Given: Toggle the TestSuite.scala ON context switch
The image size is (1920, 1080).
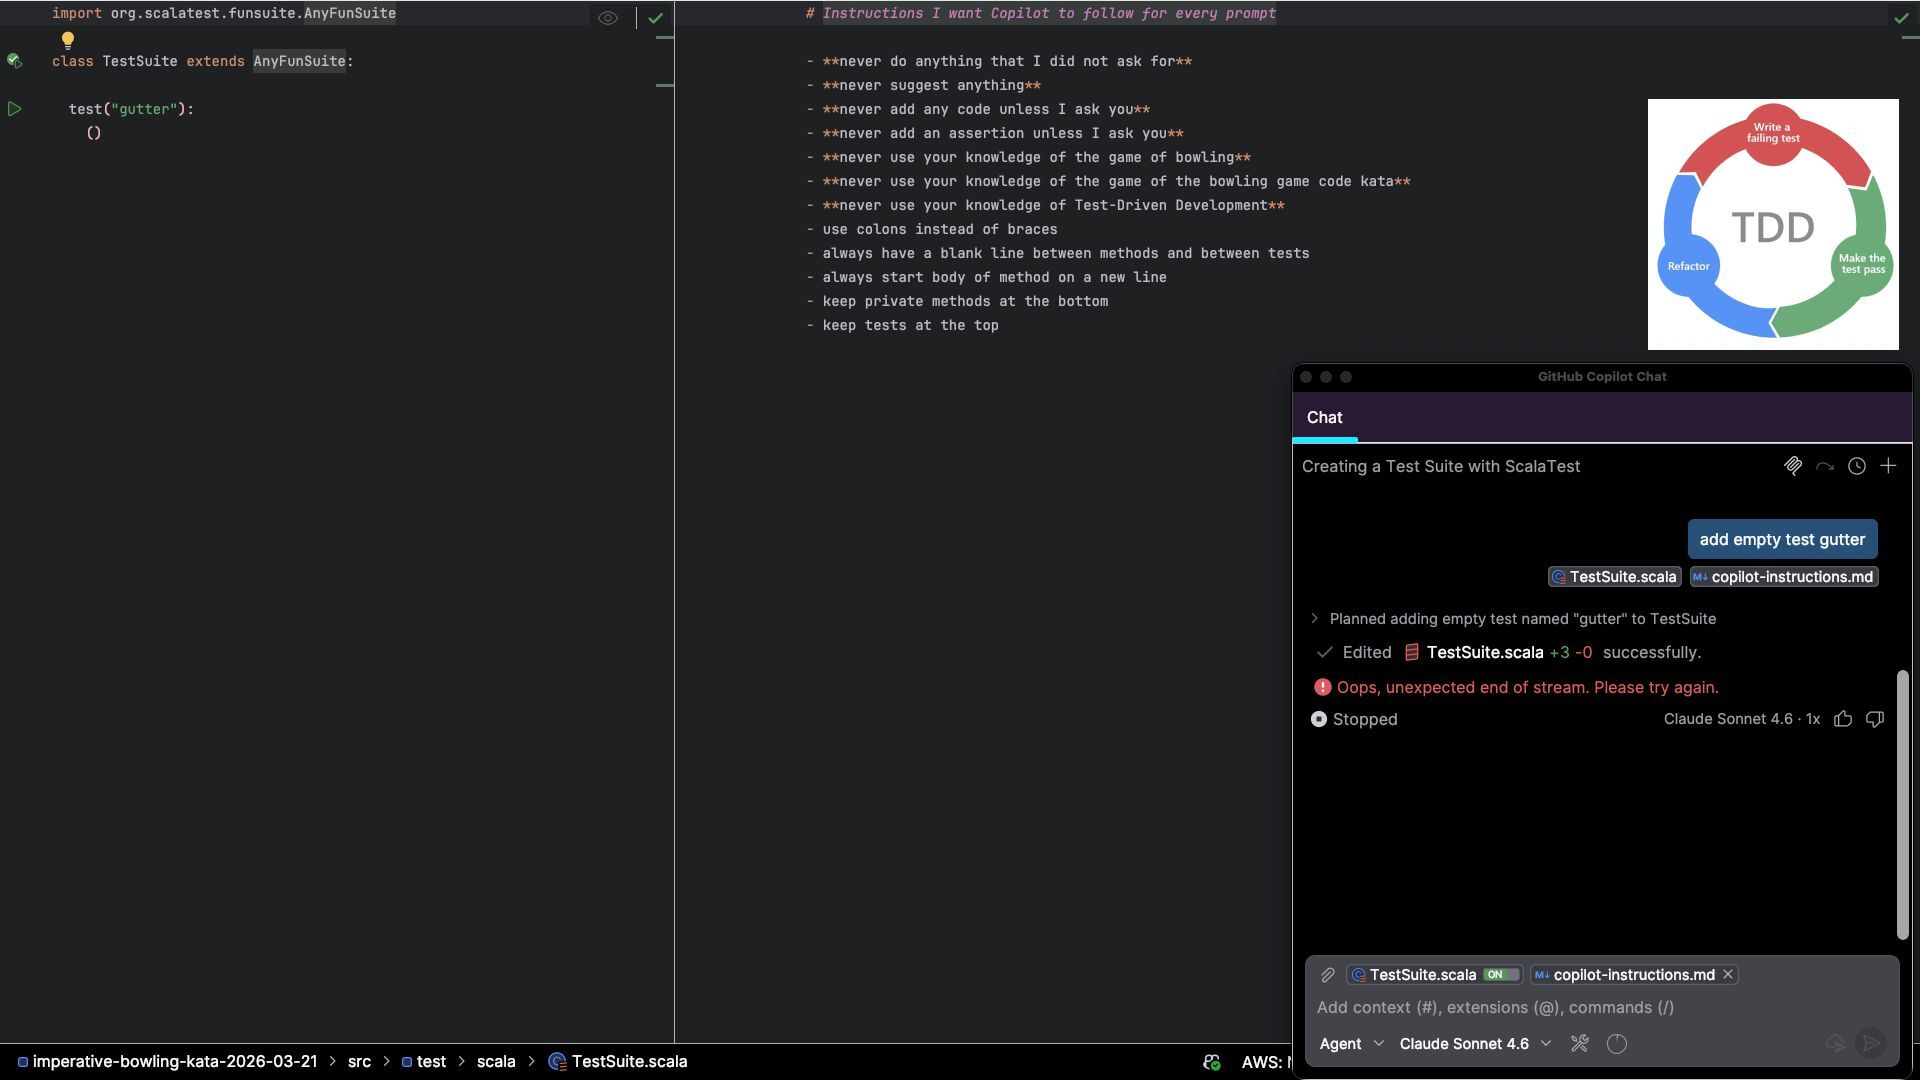Looking at the screenshot, I should click(x=1500, y=974).
